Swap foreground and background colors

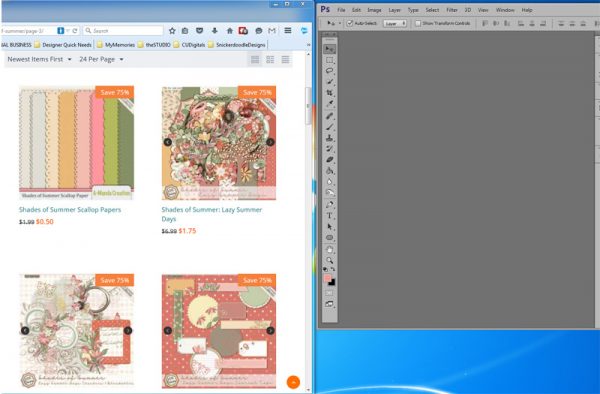click(x=333, y=269)
